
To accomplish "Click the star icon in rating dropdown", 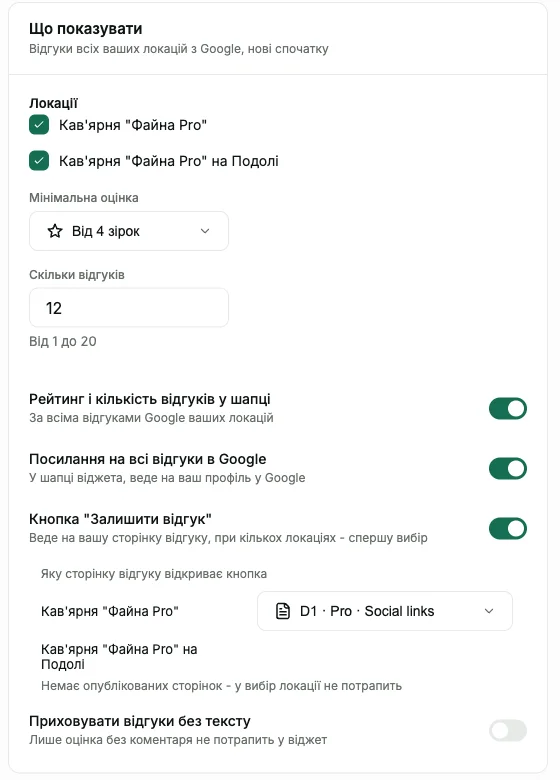I will click(x=55, y=231).
